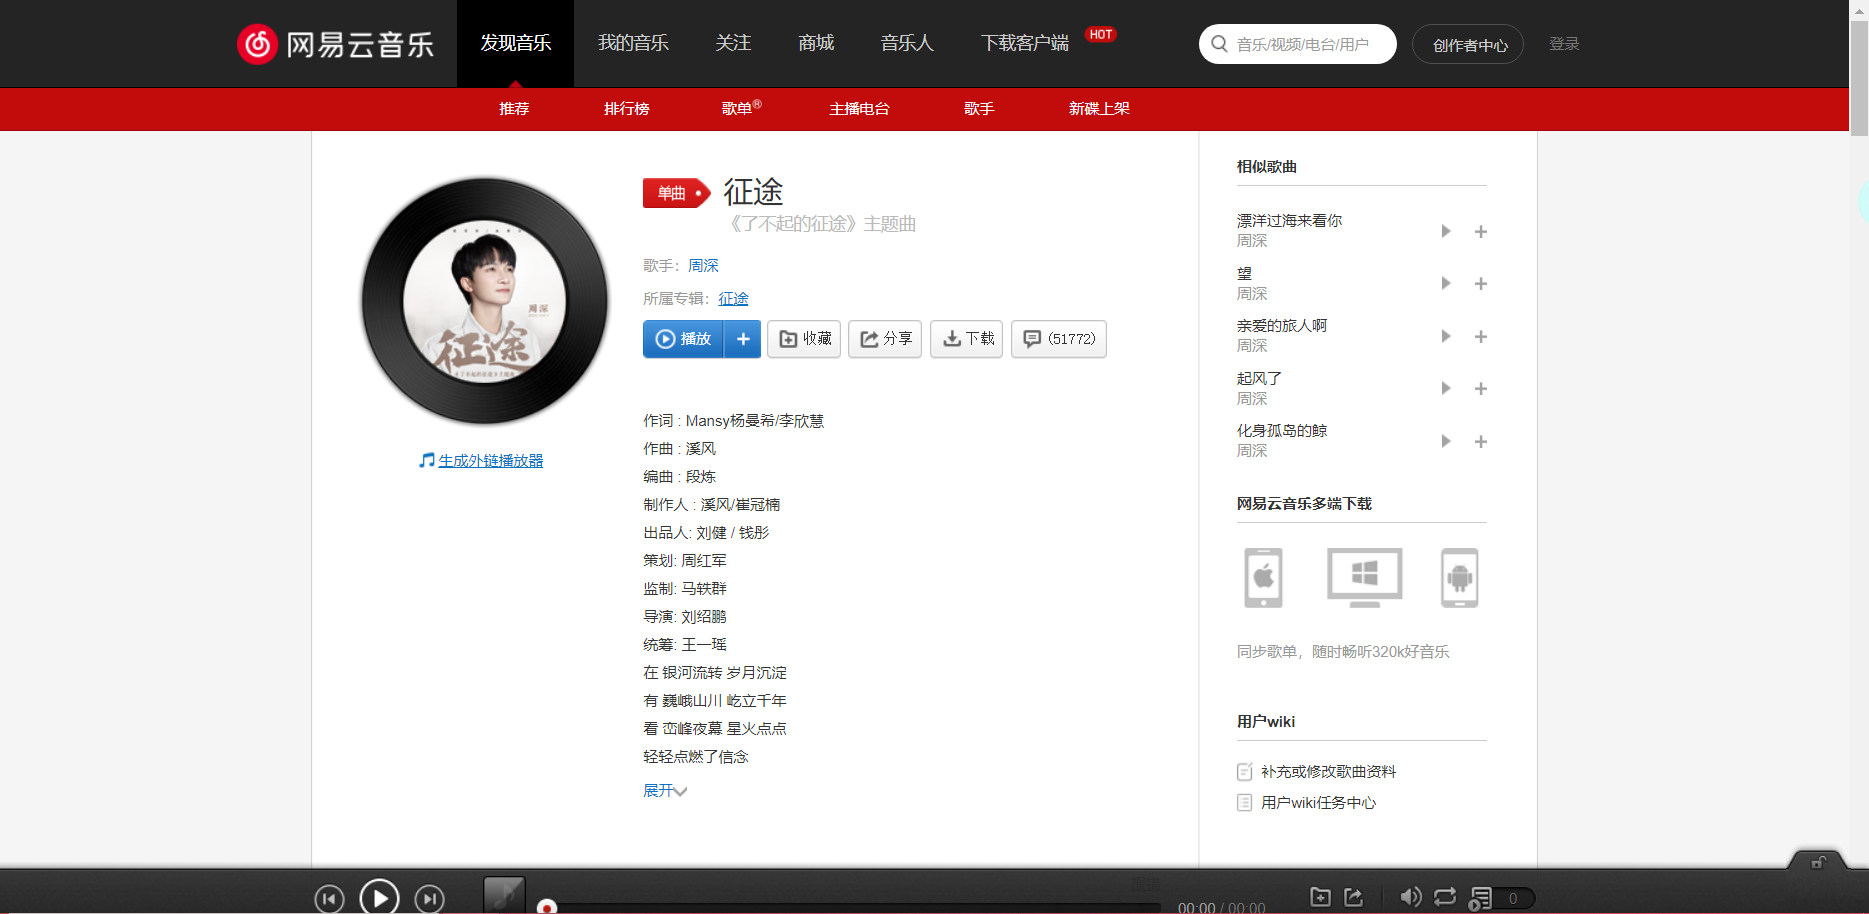Viewport: 1869px width, 914px height.
Task: Switch to the 排行榜 tab
Action: pos(626,109)
